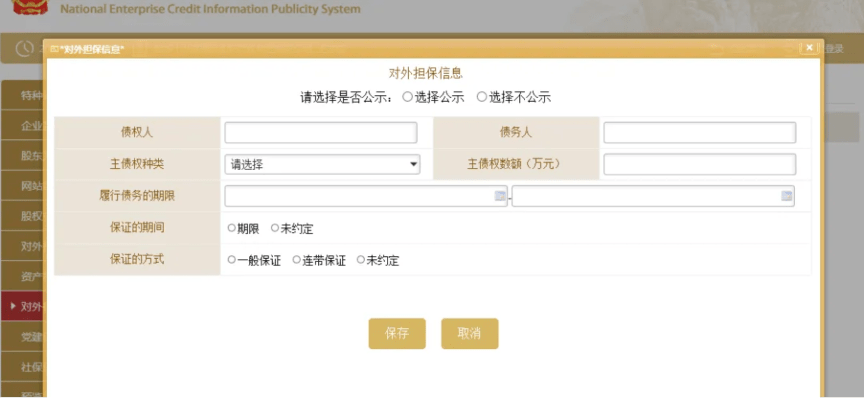Click the 登录 link in background page

click(834, 49)
